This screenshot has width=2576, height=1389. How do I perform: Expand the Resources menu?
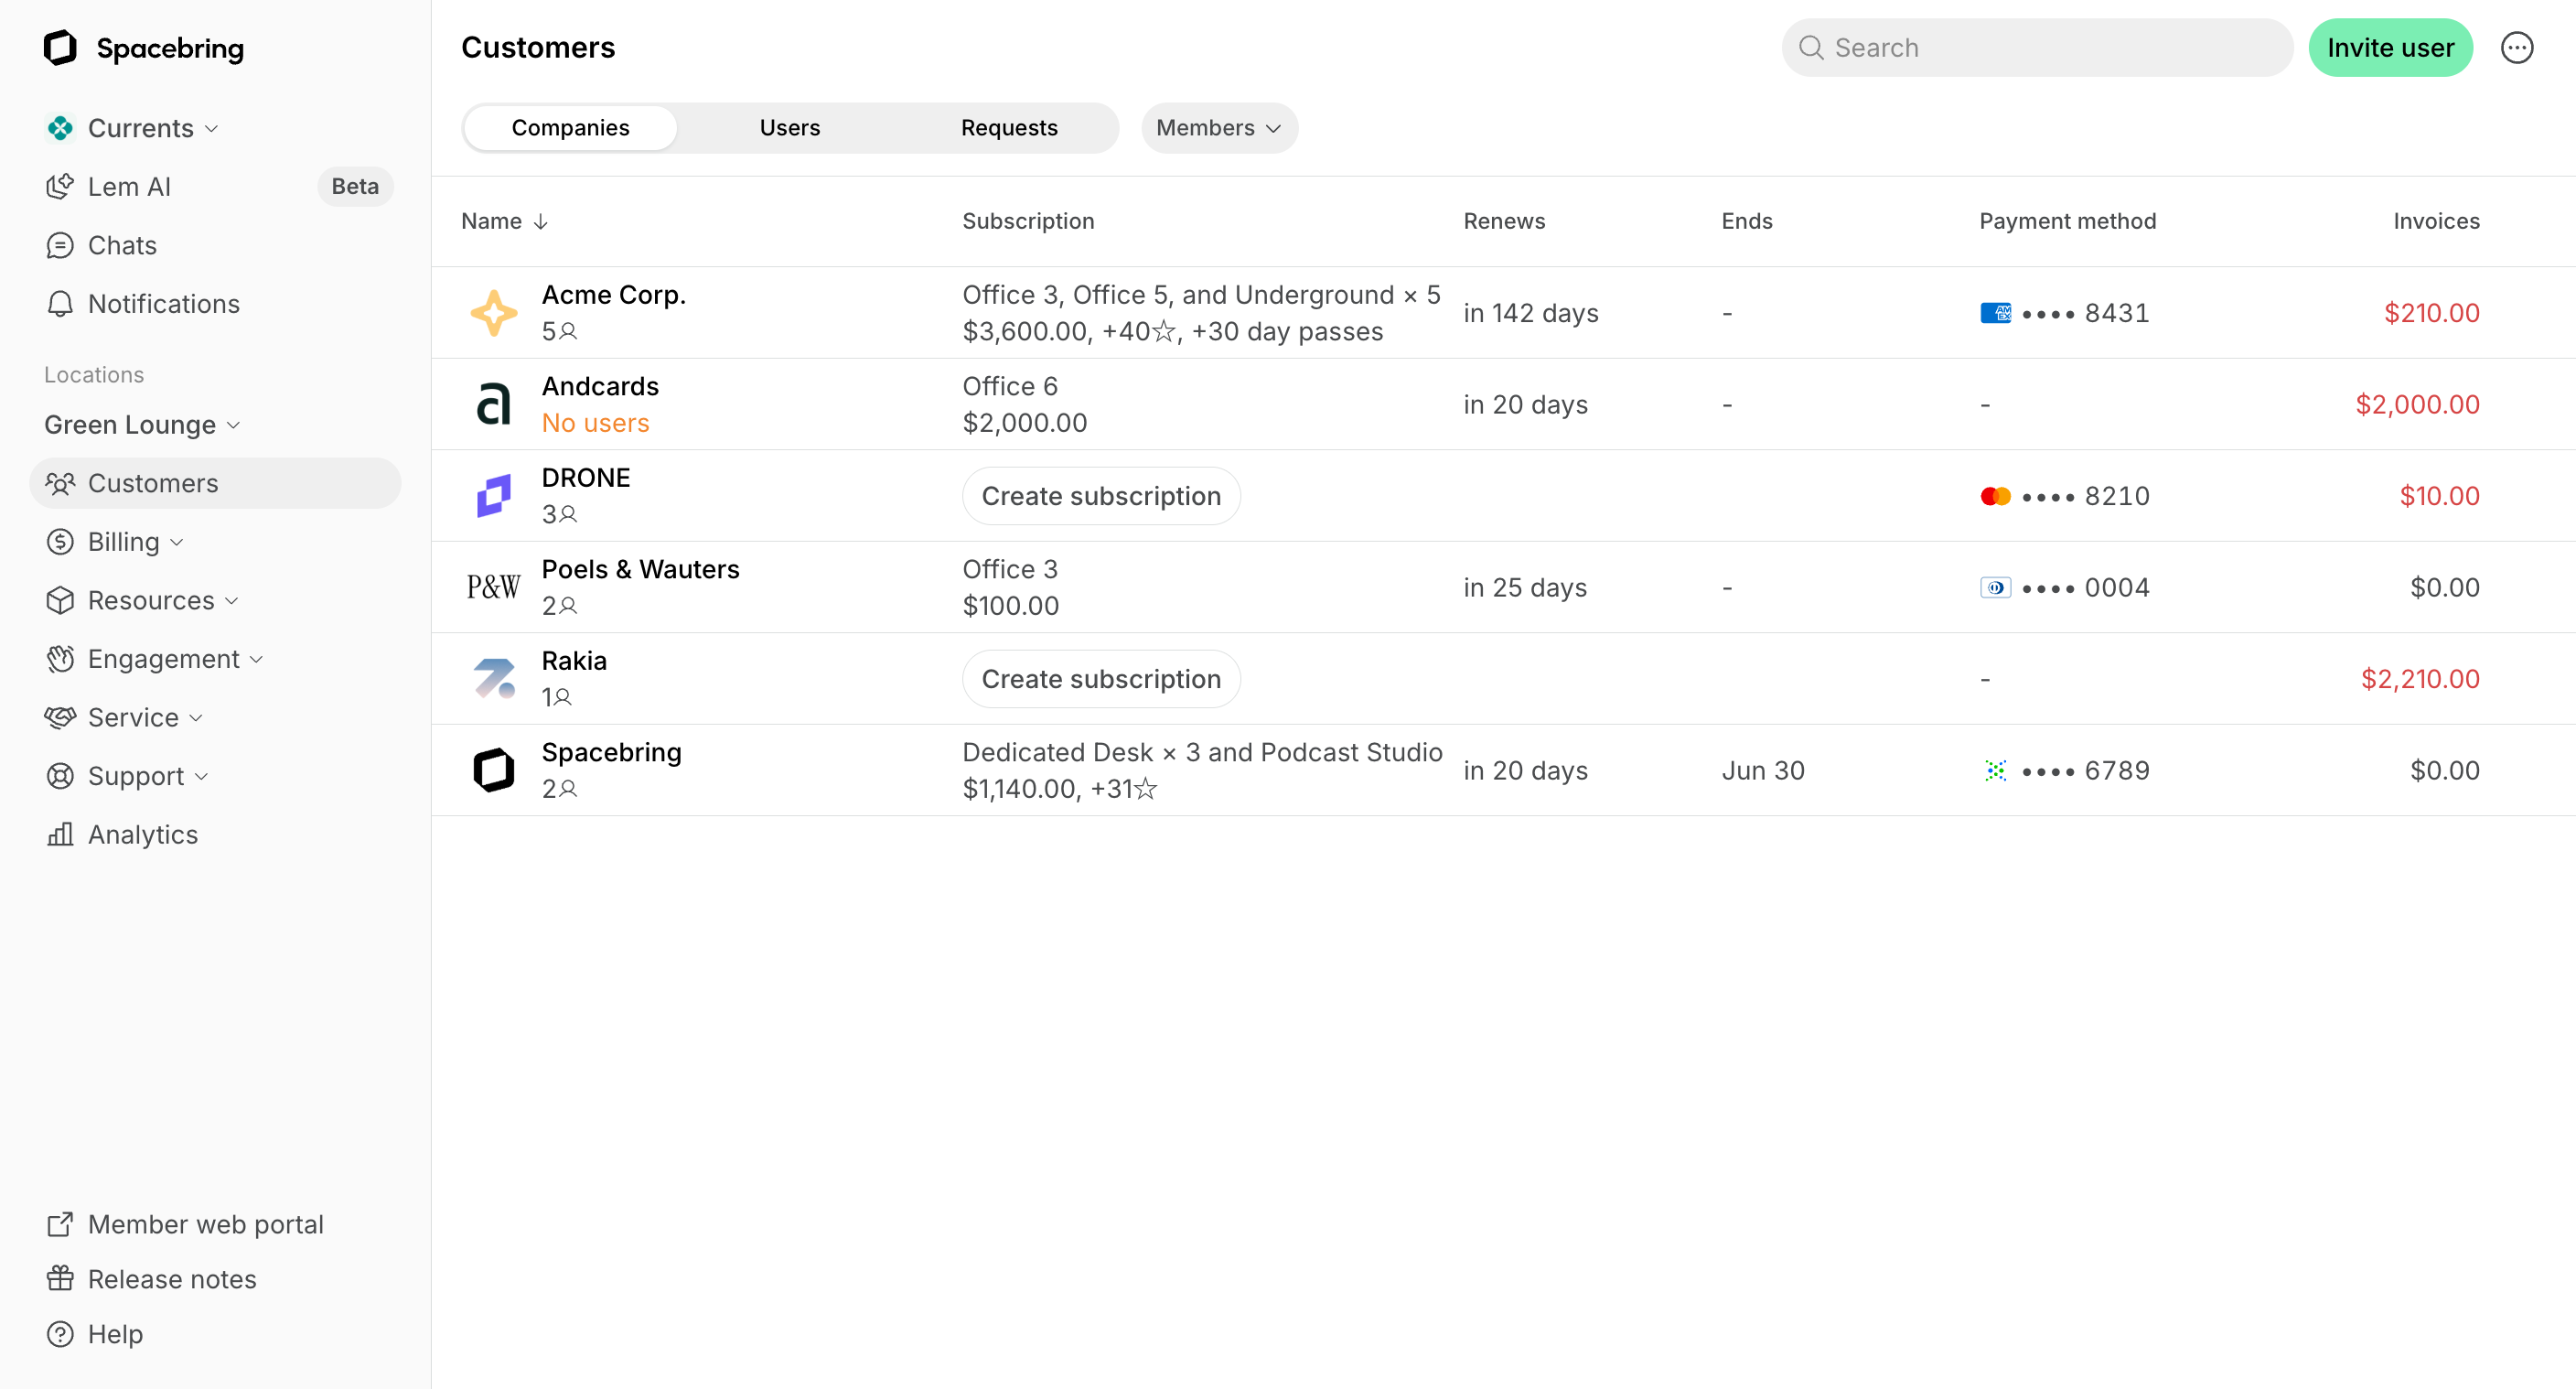[x=232, y=601]
